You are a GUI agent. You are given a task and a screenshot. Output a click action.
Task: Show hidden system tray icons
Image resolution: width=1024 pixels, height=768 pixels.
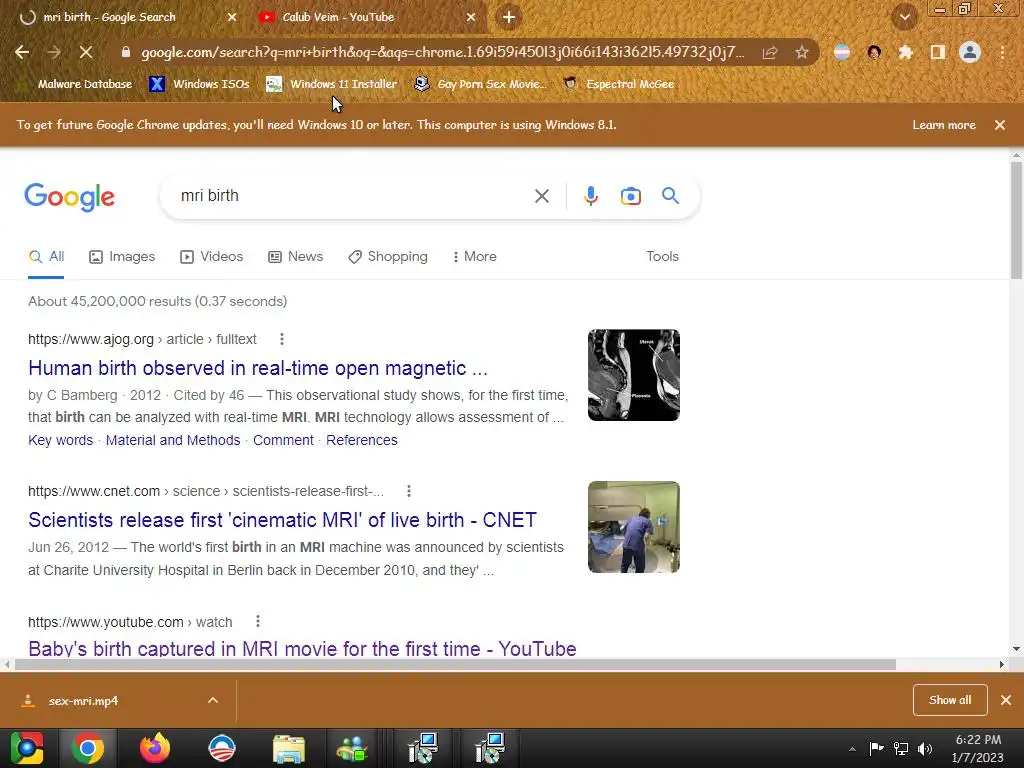tap(852, 749)
